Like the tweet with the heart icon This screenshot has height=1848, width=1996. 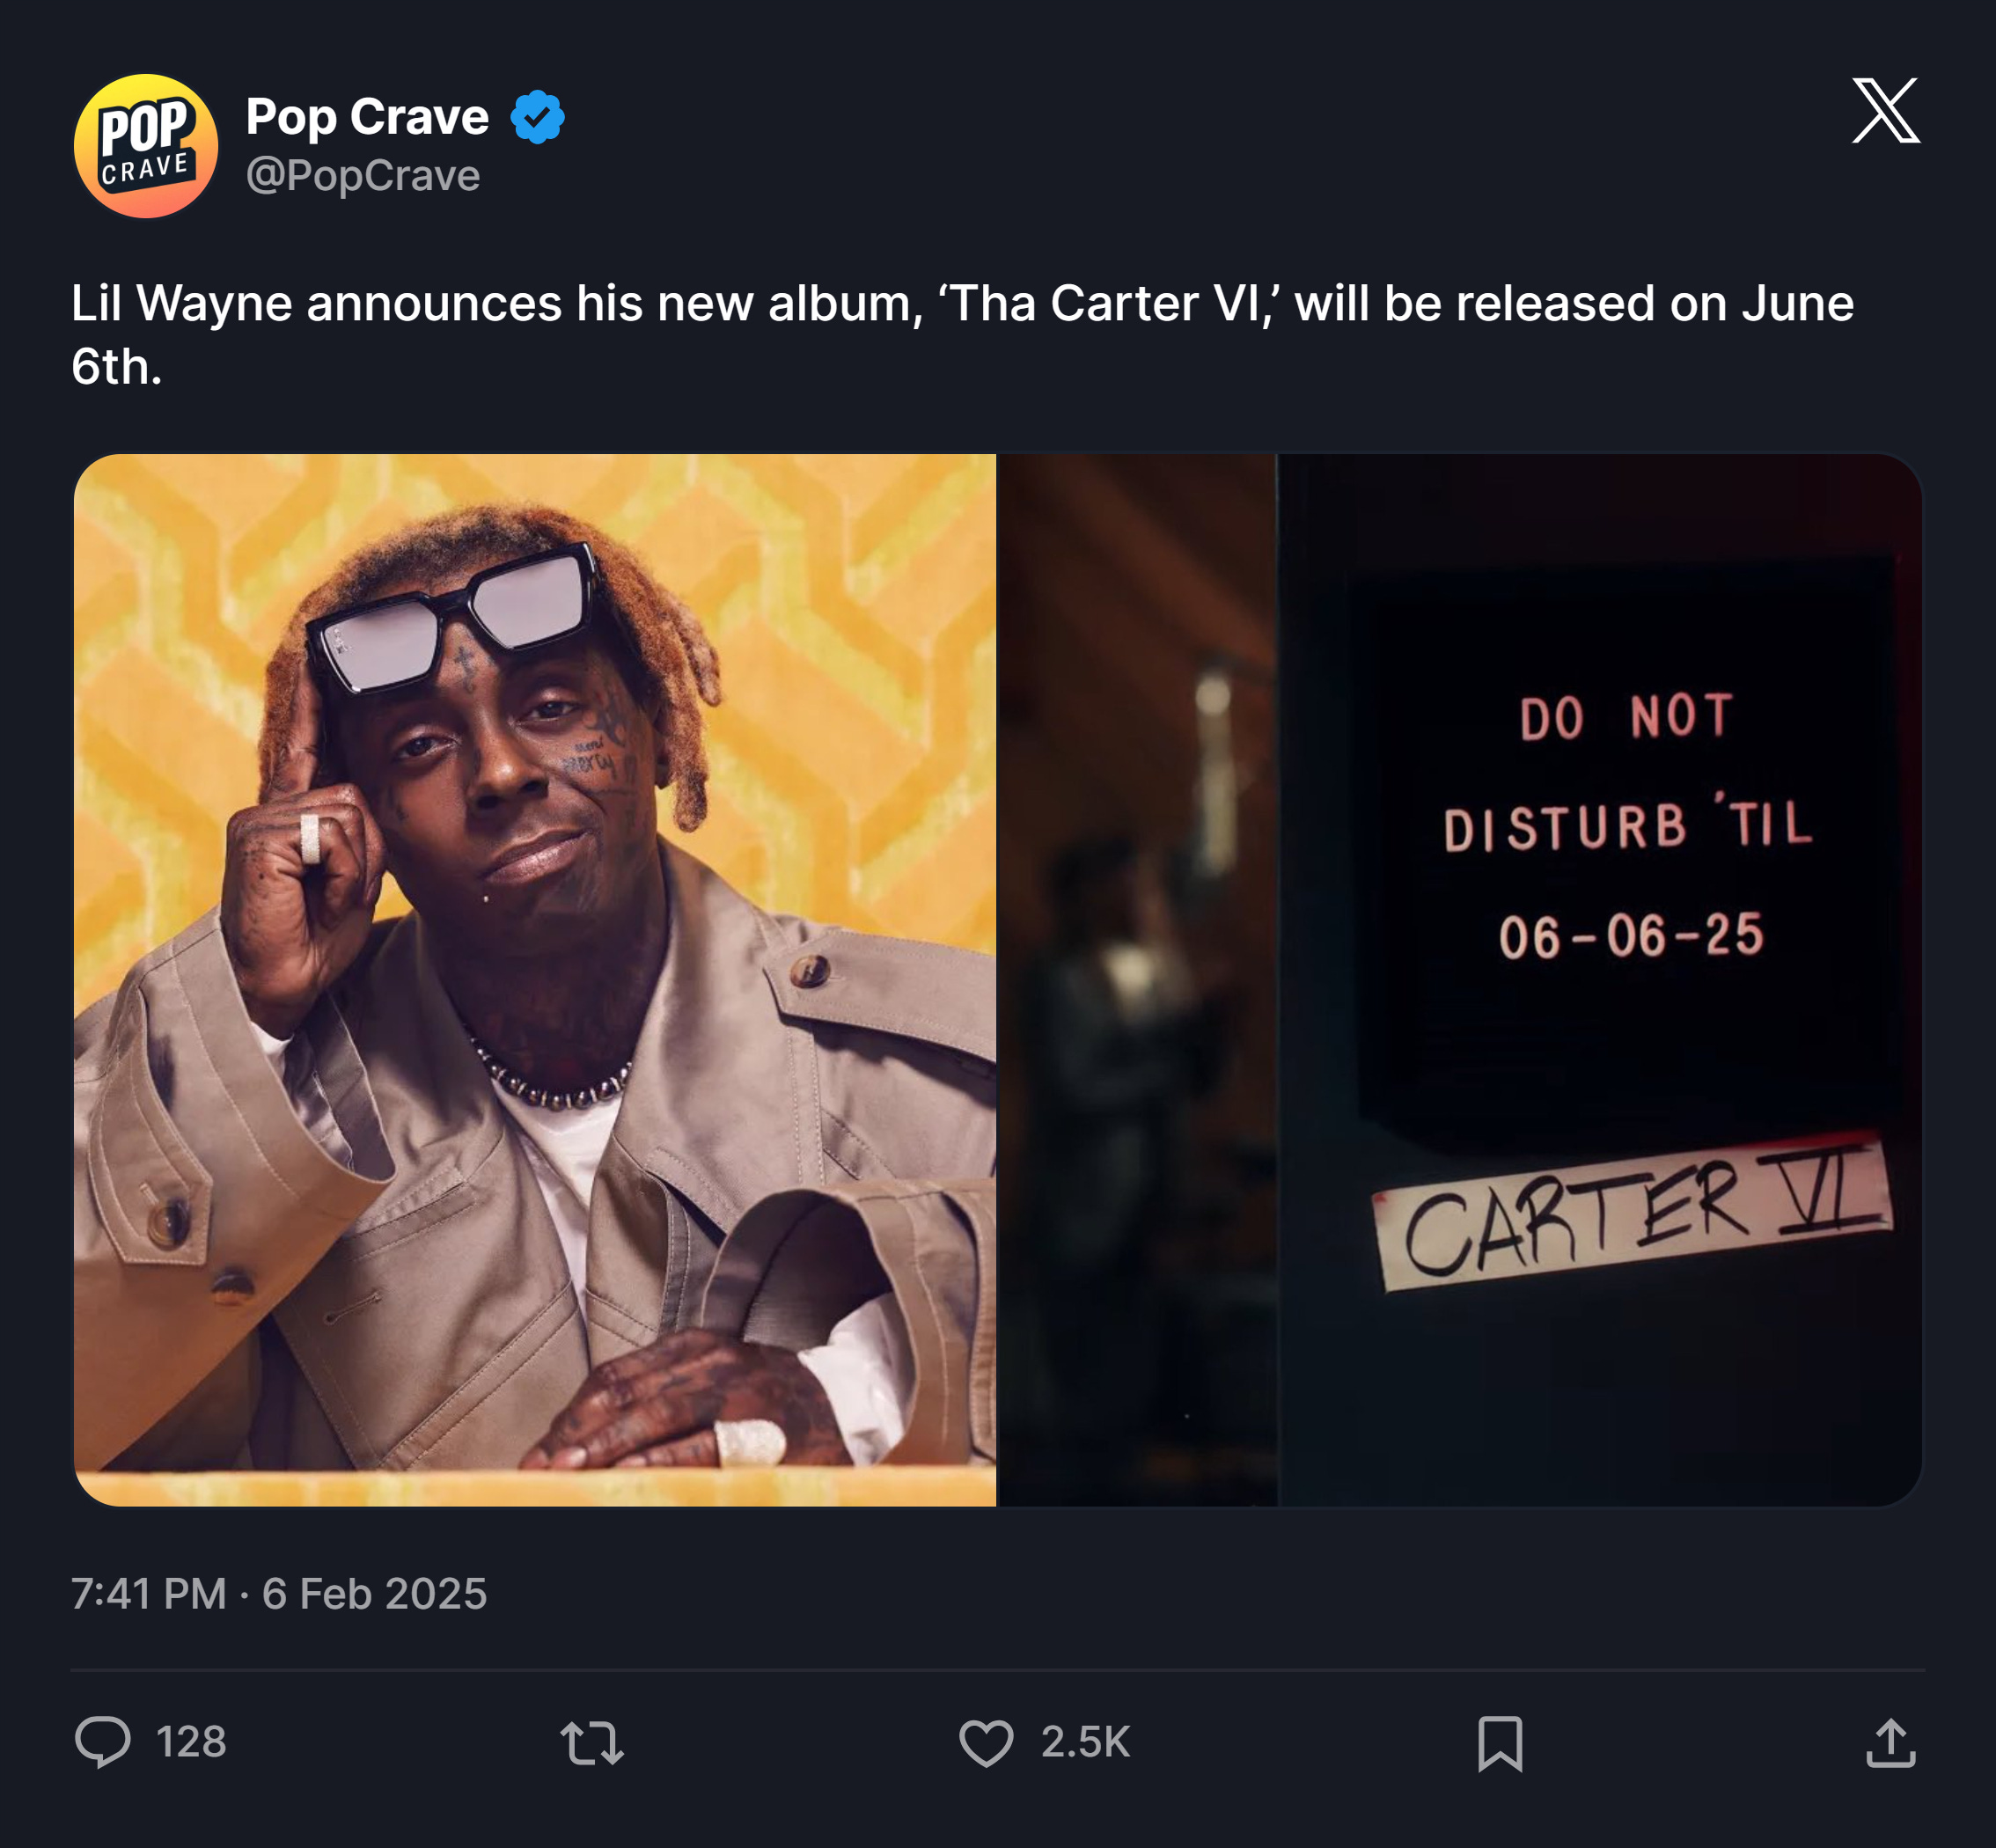point(986,1743)
